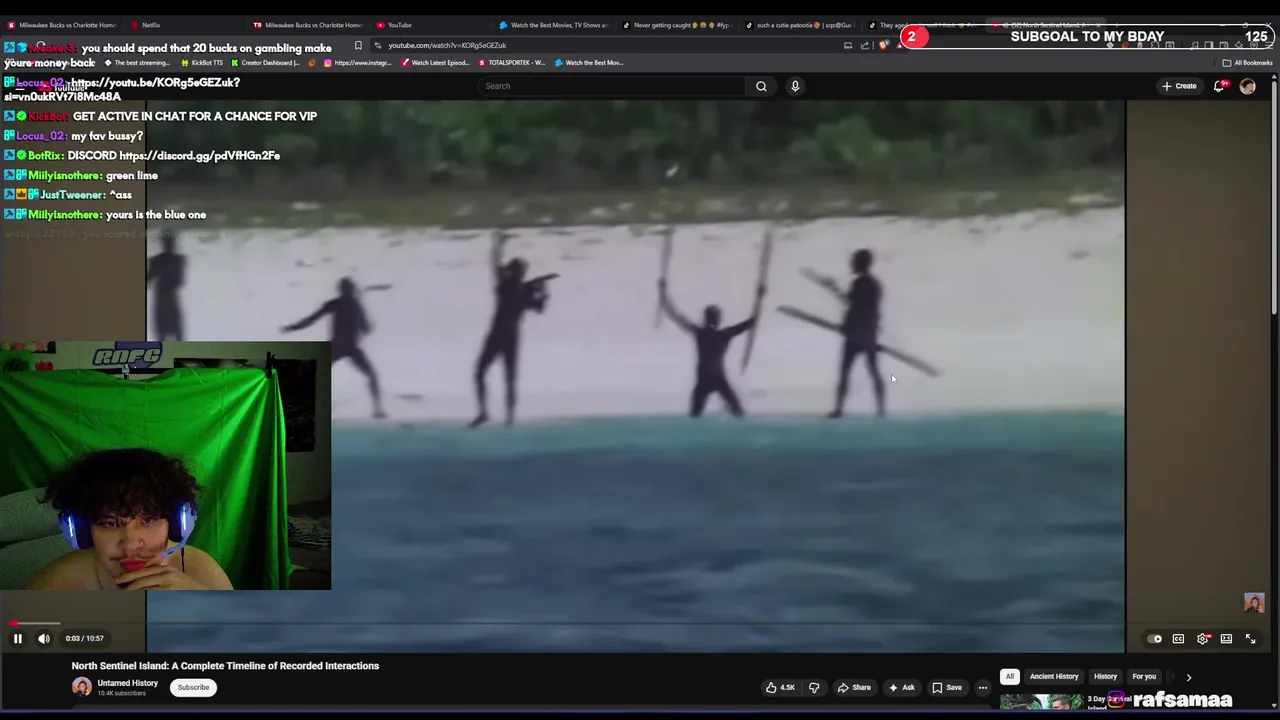Select the For you filter chip
Screen dimensions: 1280x720
(1144, 677)
